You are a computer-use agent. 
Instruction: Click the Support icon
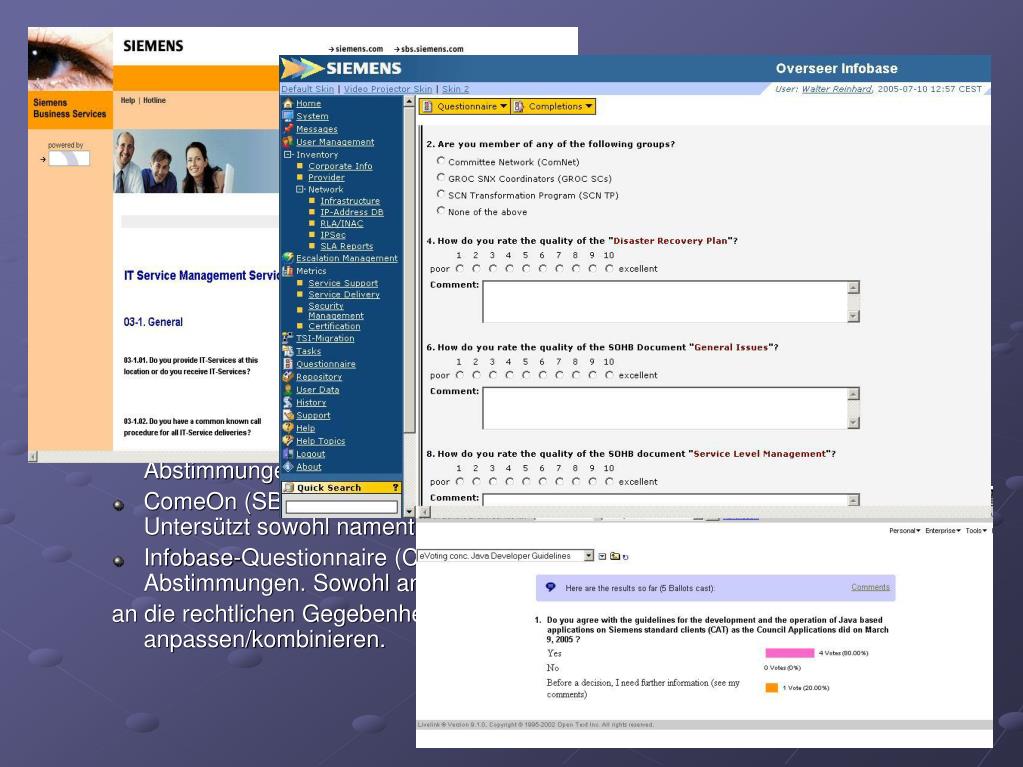[288, 415]
